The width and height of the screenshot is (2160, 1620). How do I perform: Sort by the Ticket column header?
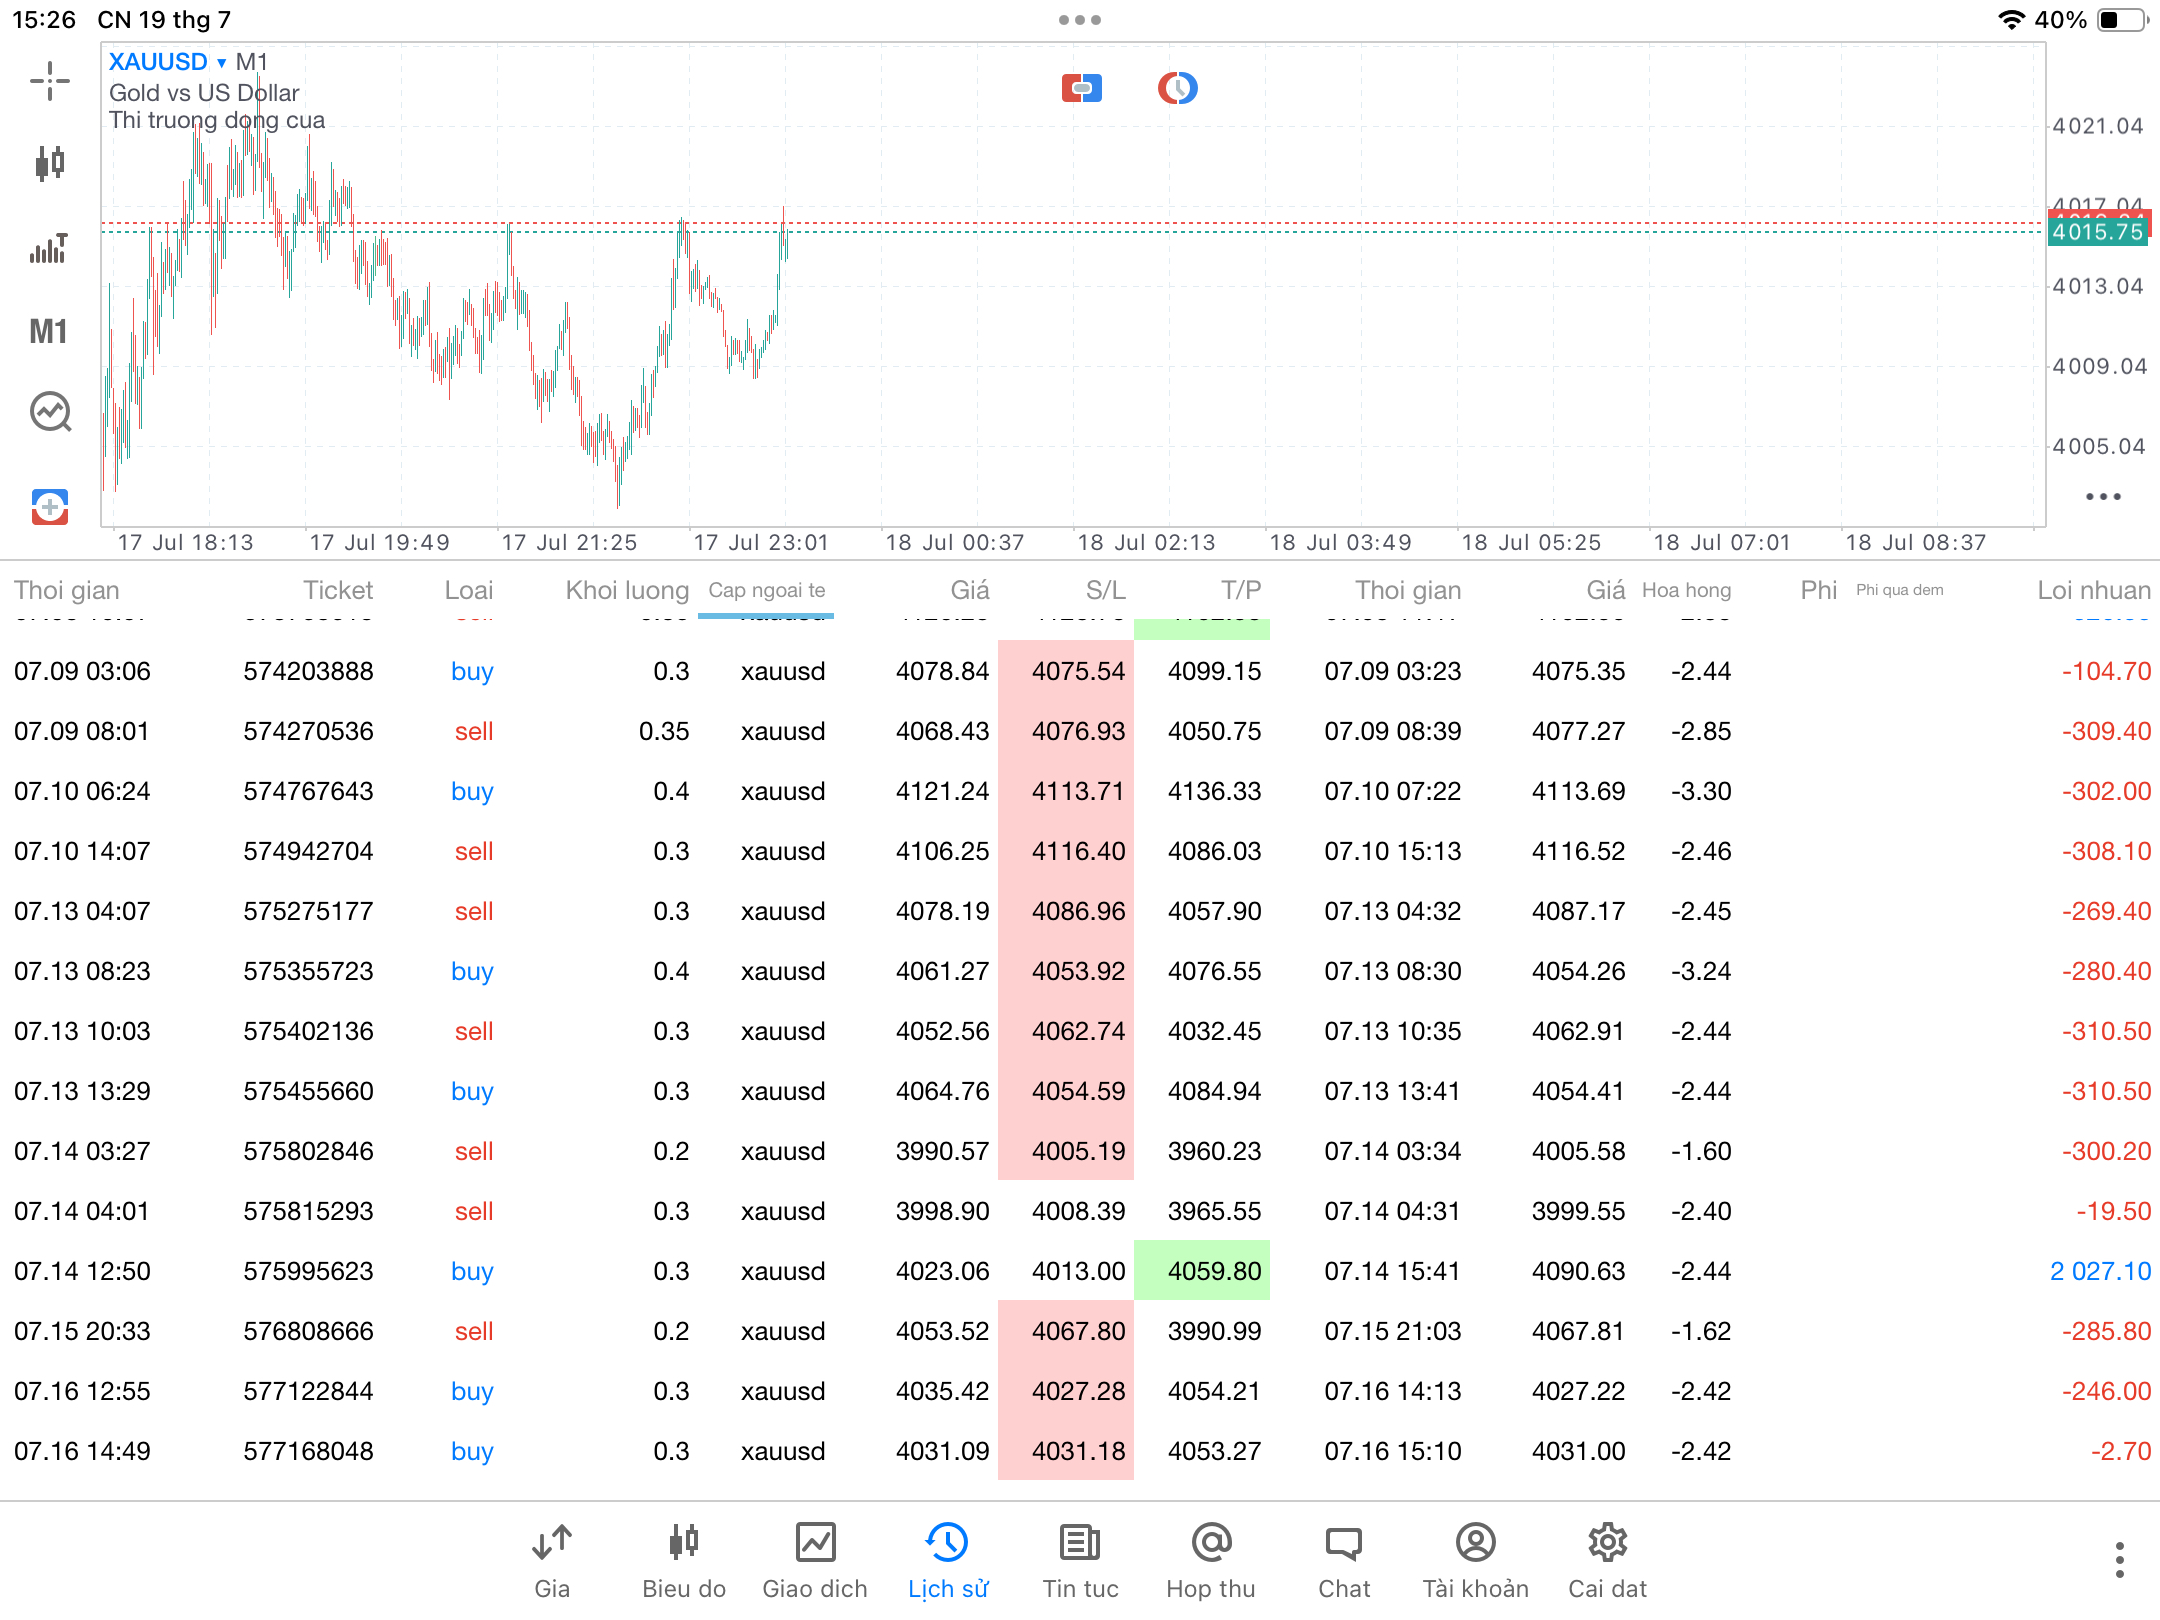[x=338, y=590]
